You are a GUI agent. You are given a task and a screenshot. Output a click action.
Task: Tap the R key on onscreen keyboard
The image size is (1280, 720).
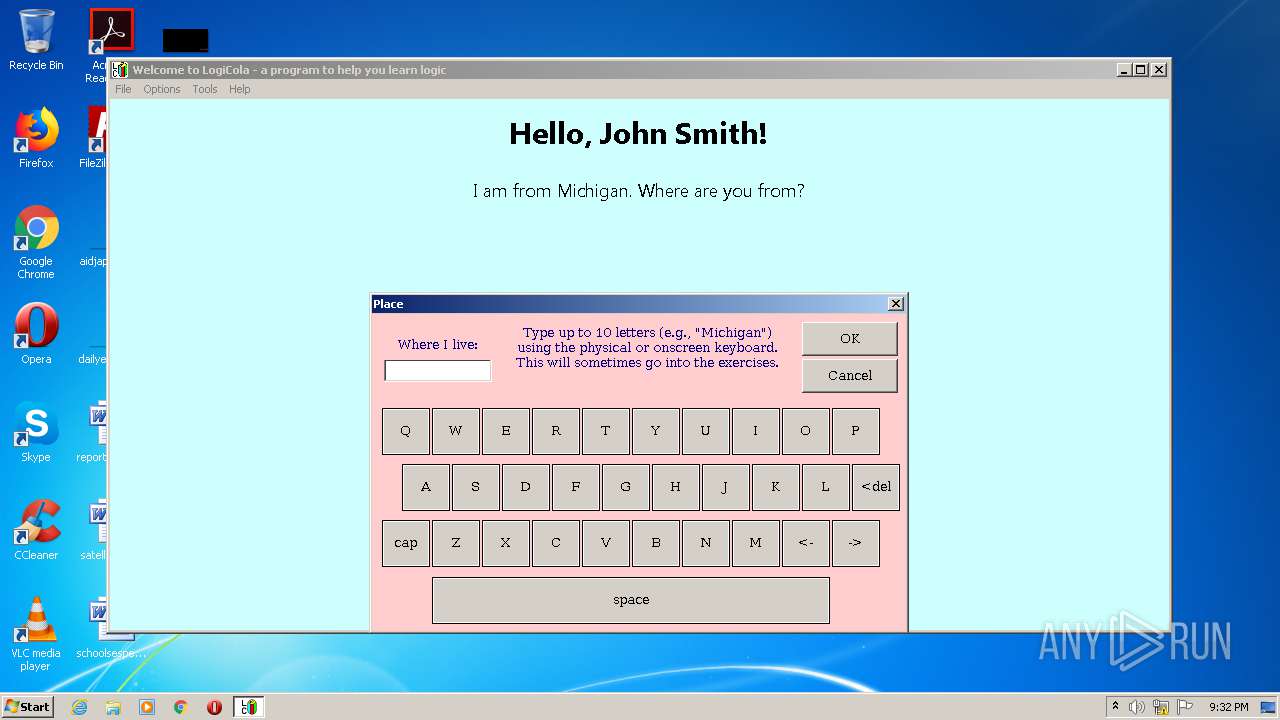pyautogui.click(x=556, y=431)
